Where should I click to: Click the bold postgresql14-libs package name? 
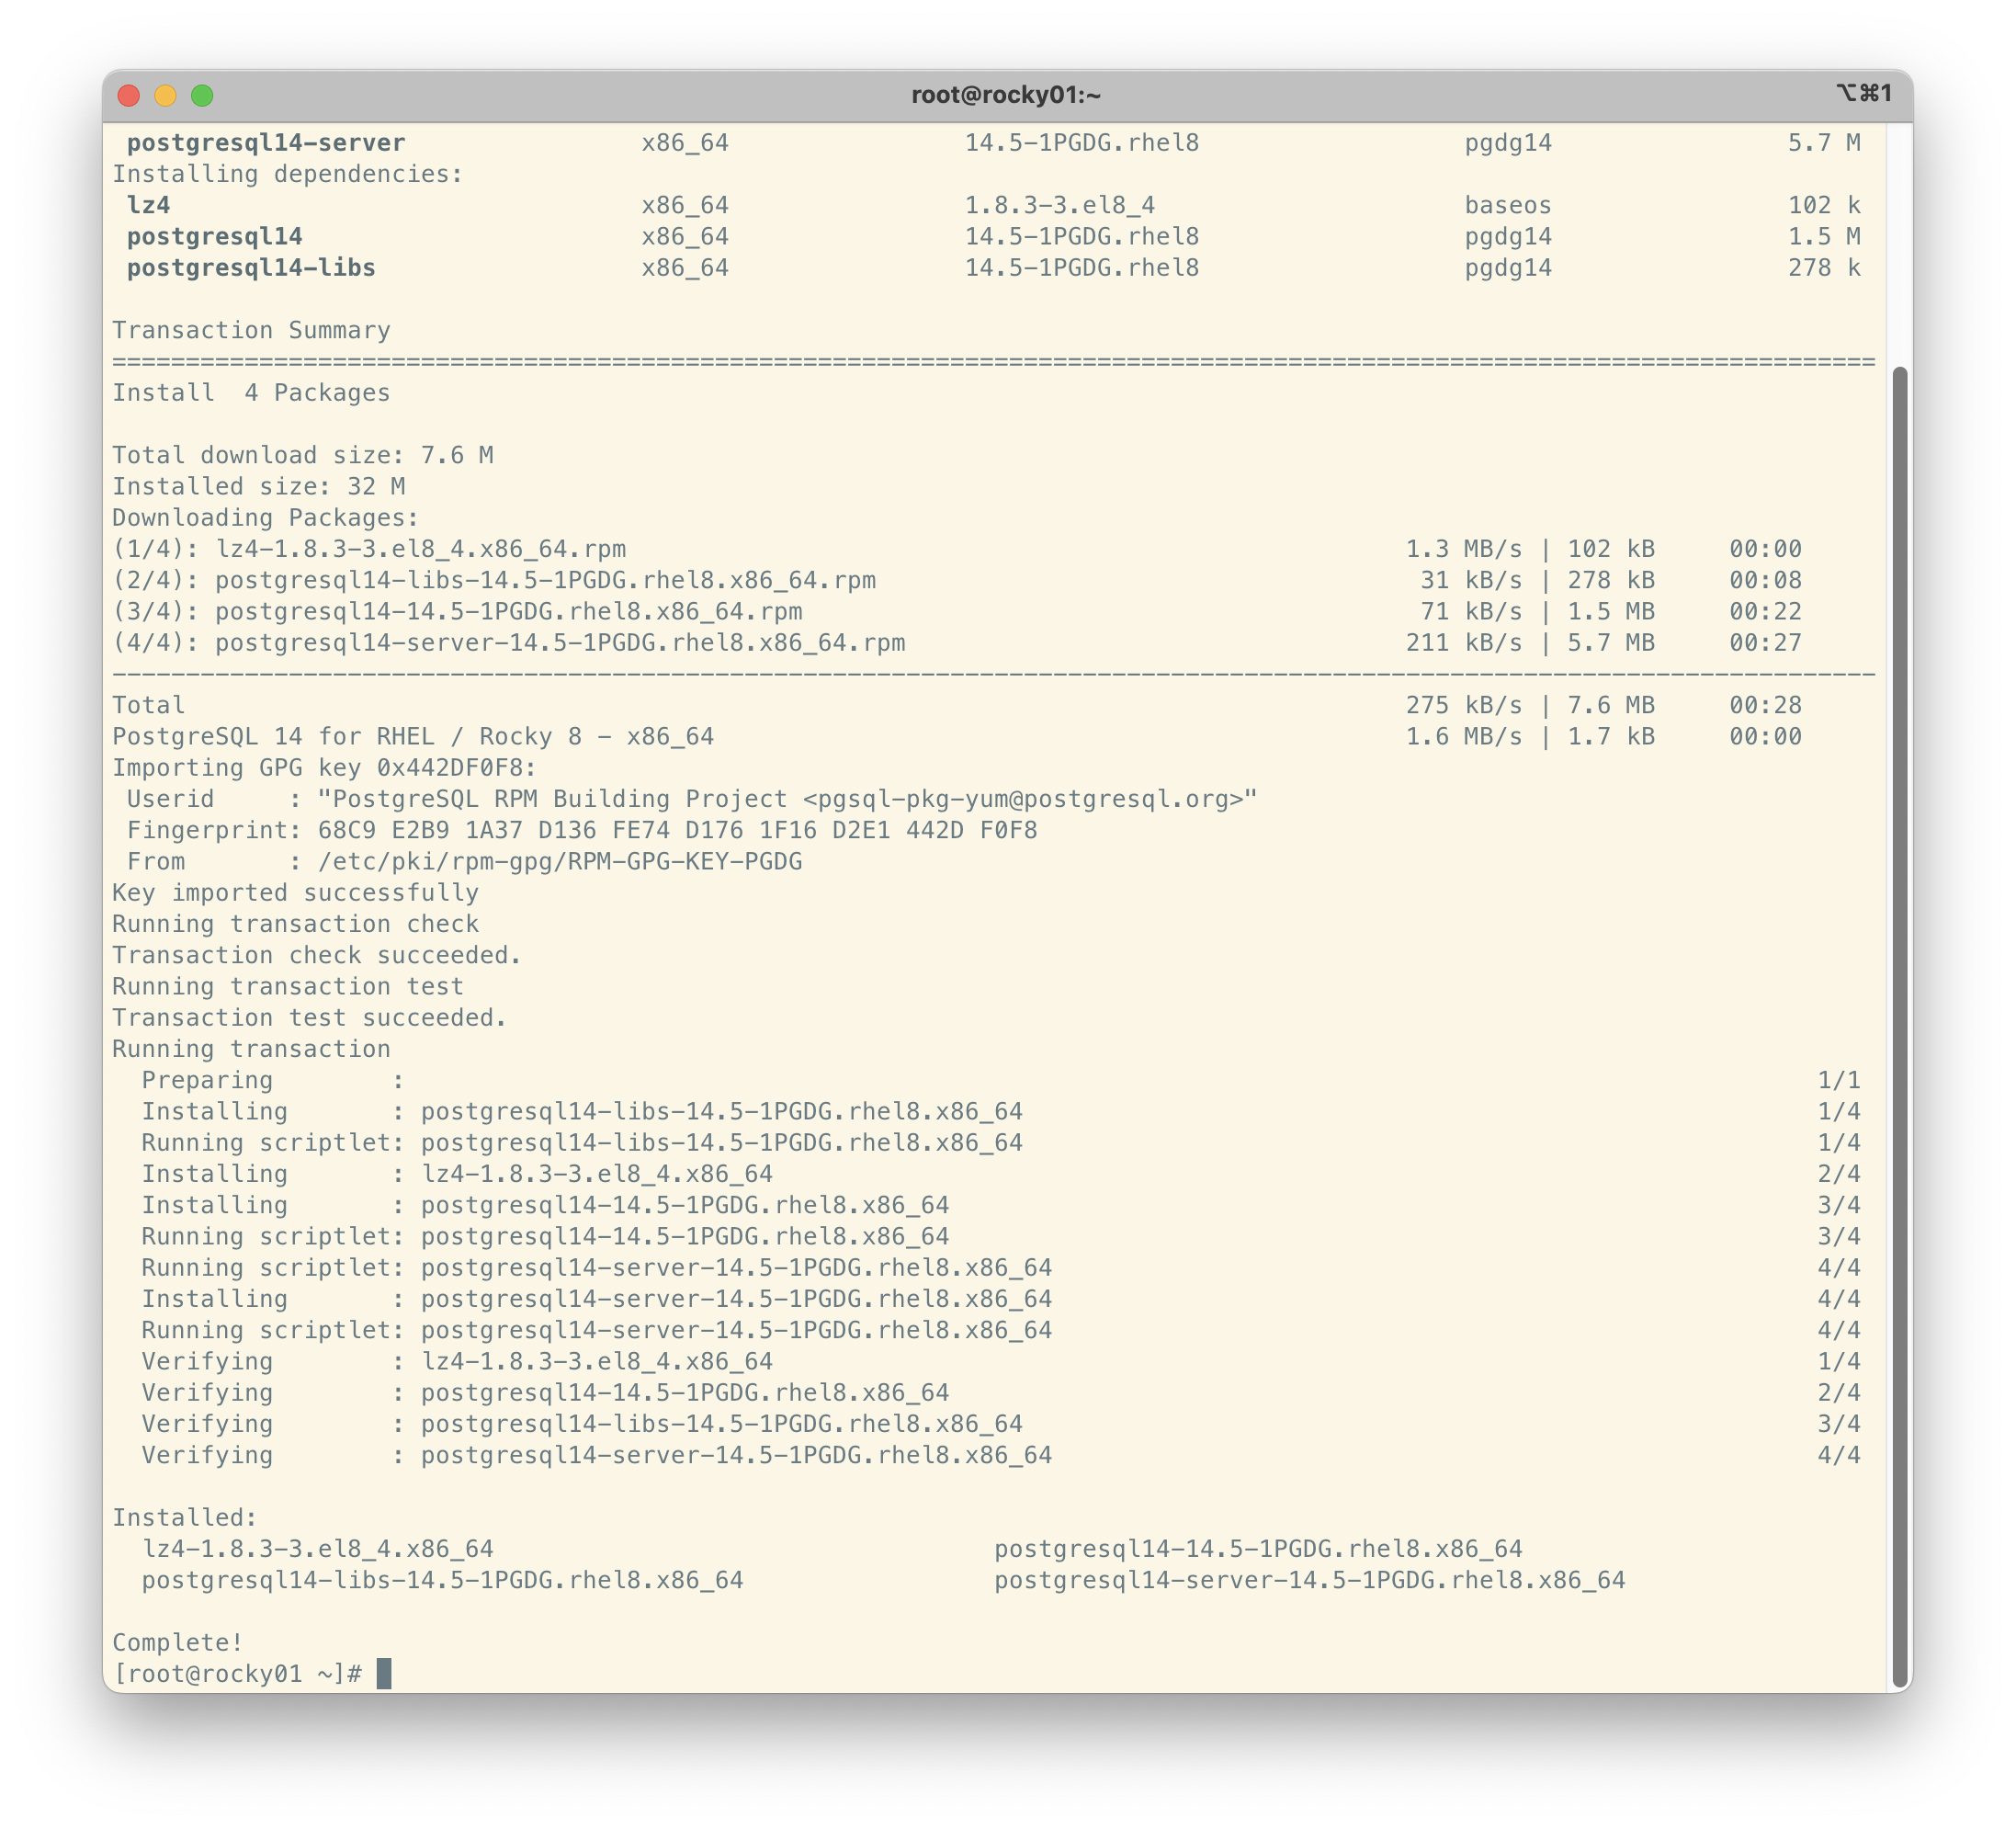point(251,268)
